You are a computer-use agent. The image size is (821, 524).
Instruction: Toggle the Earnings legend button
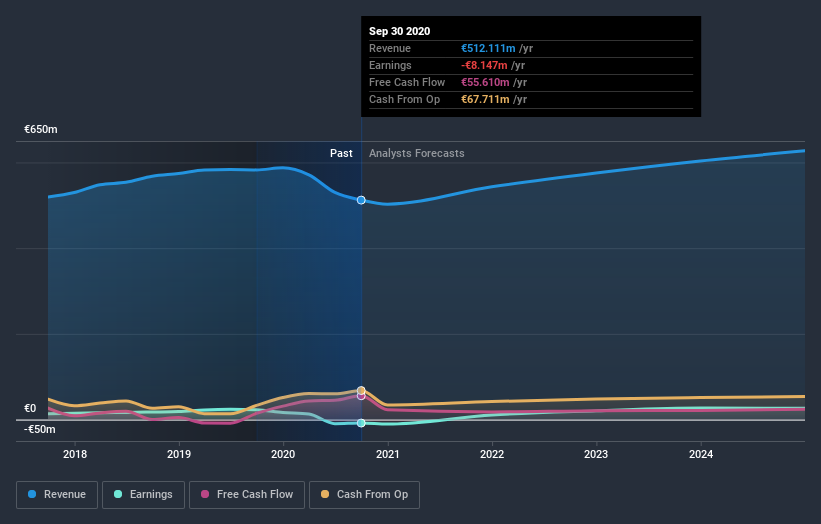click(143, 495)
